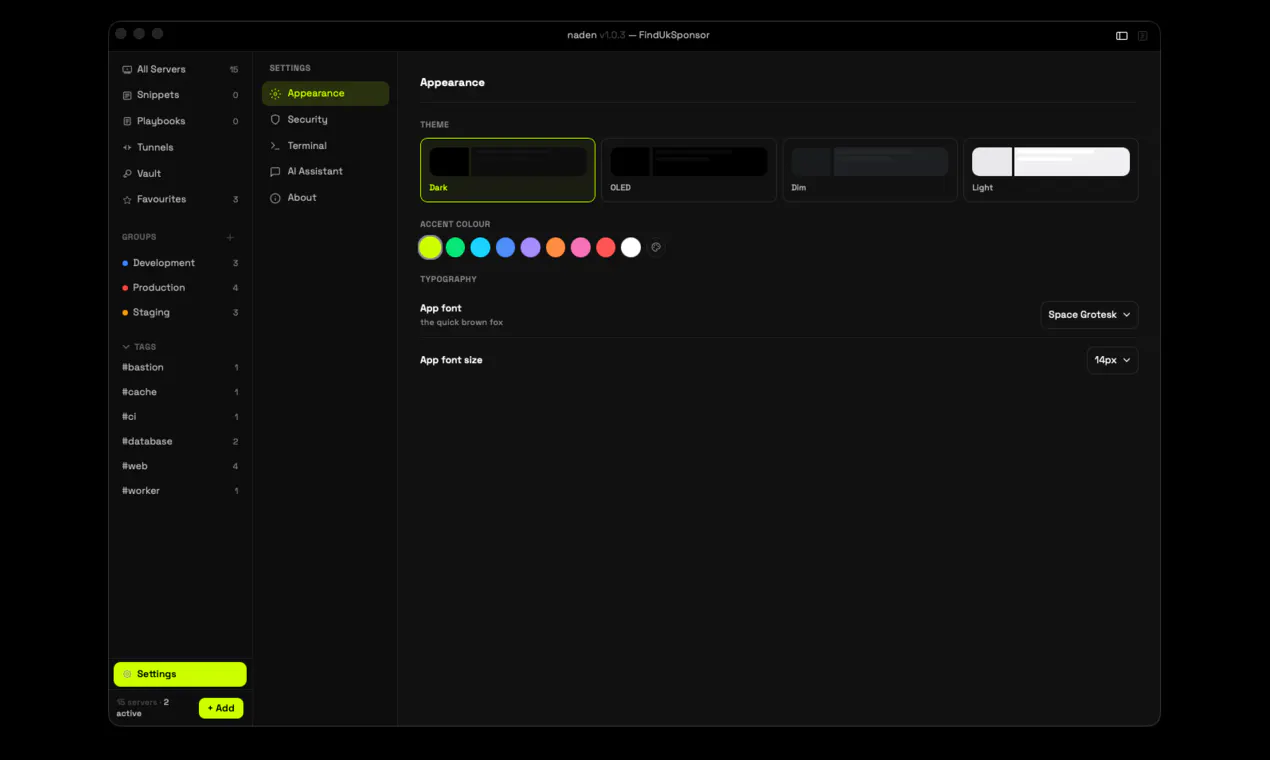
Task: Show Favourites via the star icon
Action: click(x=127, y=200)
